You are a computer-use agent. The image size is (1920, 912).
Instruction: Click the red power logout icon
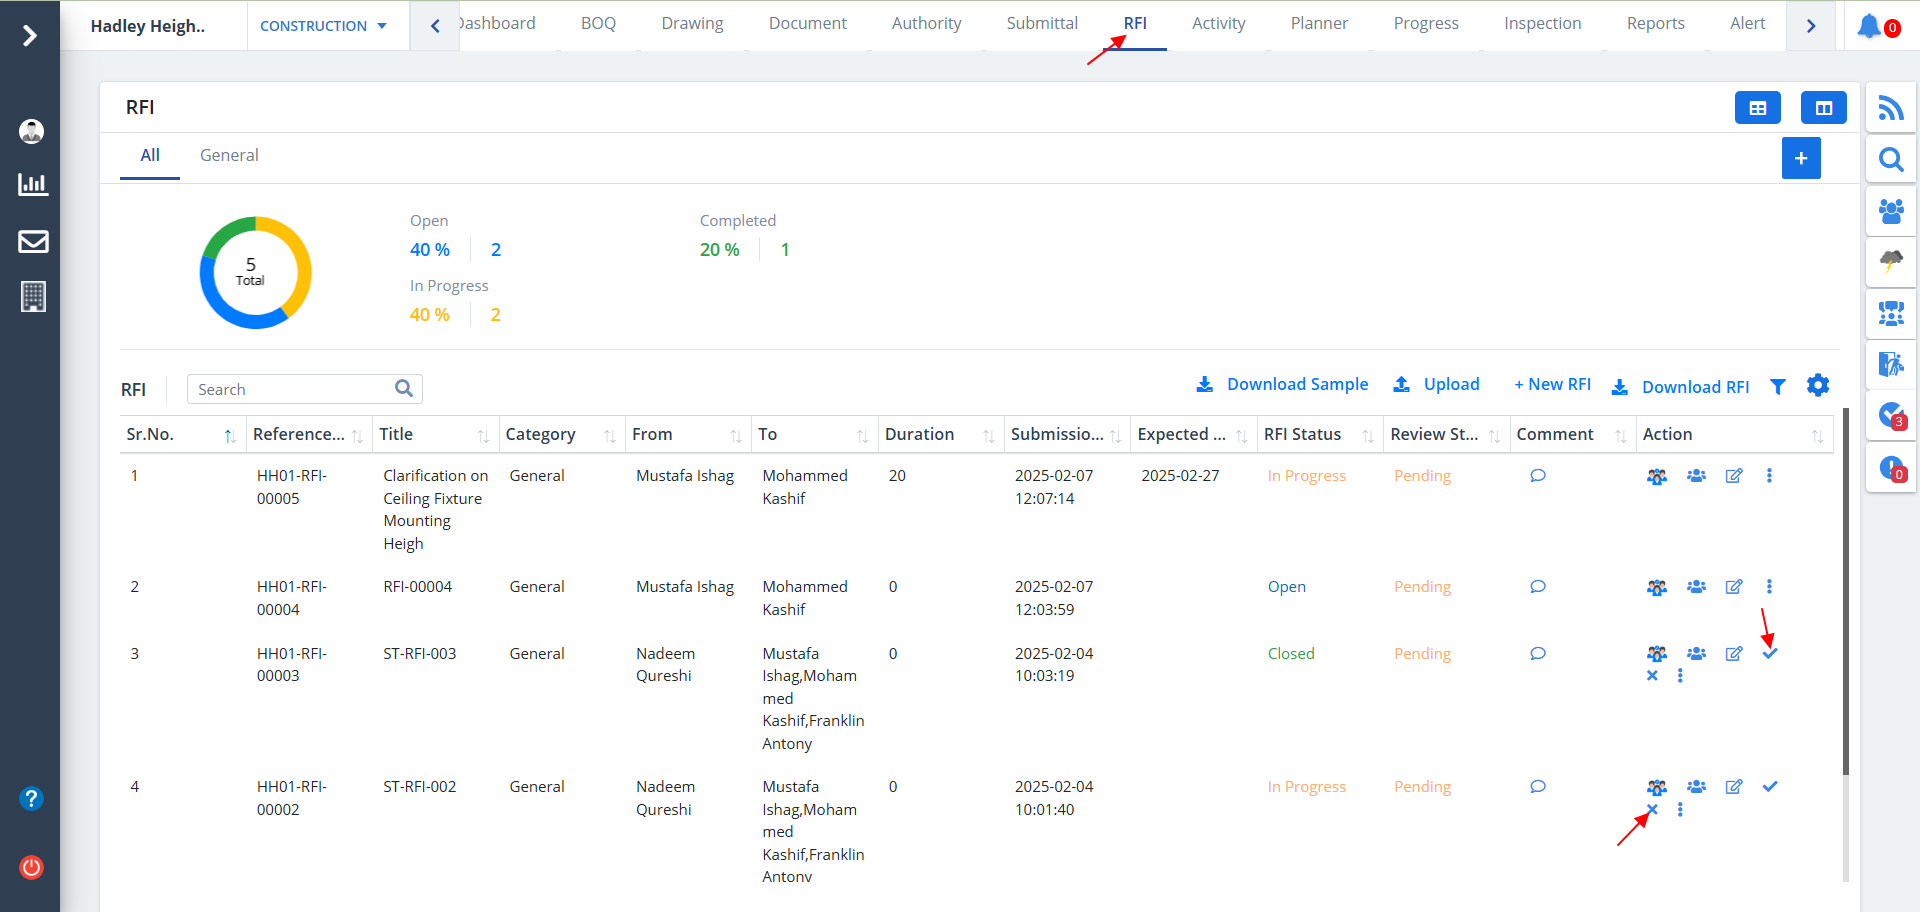pos(32,867)
